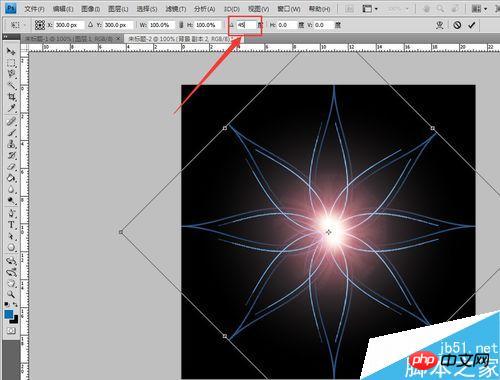Choose the Paint Bucket tool

(x=11, y=178)
